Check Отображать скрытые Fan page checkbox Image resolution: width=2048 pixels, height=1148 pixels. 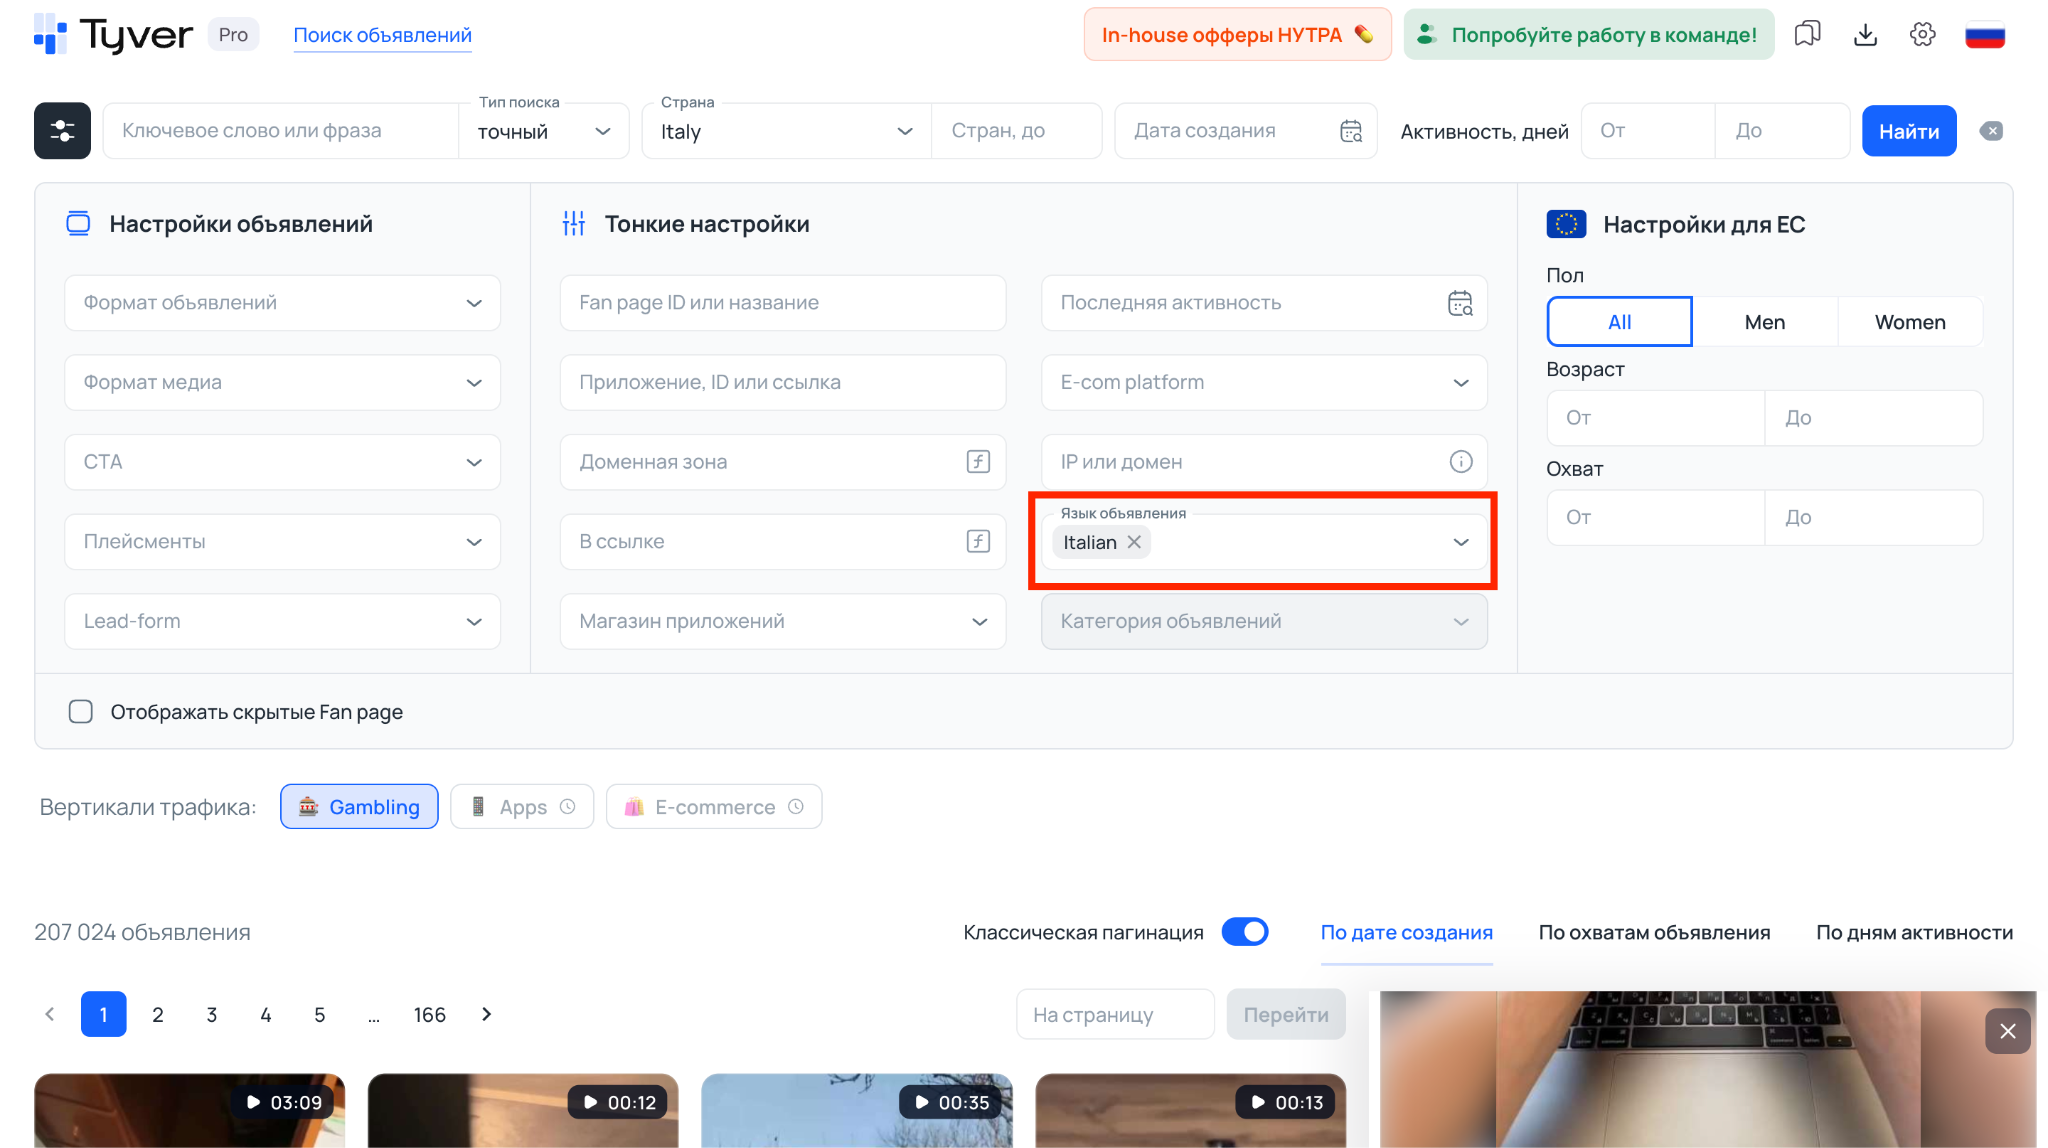[81, 712]
